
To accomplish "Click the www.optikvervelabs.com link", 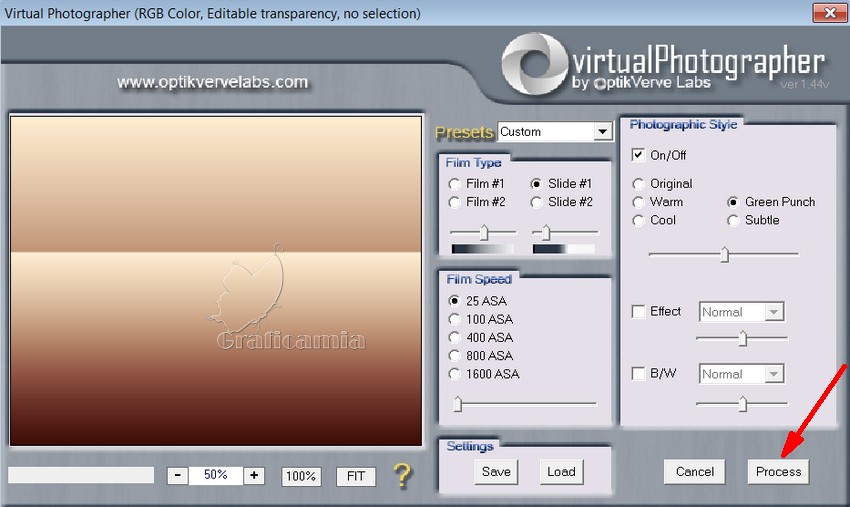I will click(212, 82).
